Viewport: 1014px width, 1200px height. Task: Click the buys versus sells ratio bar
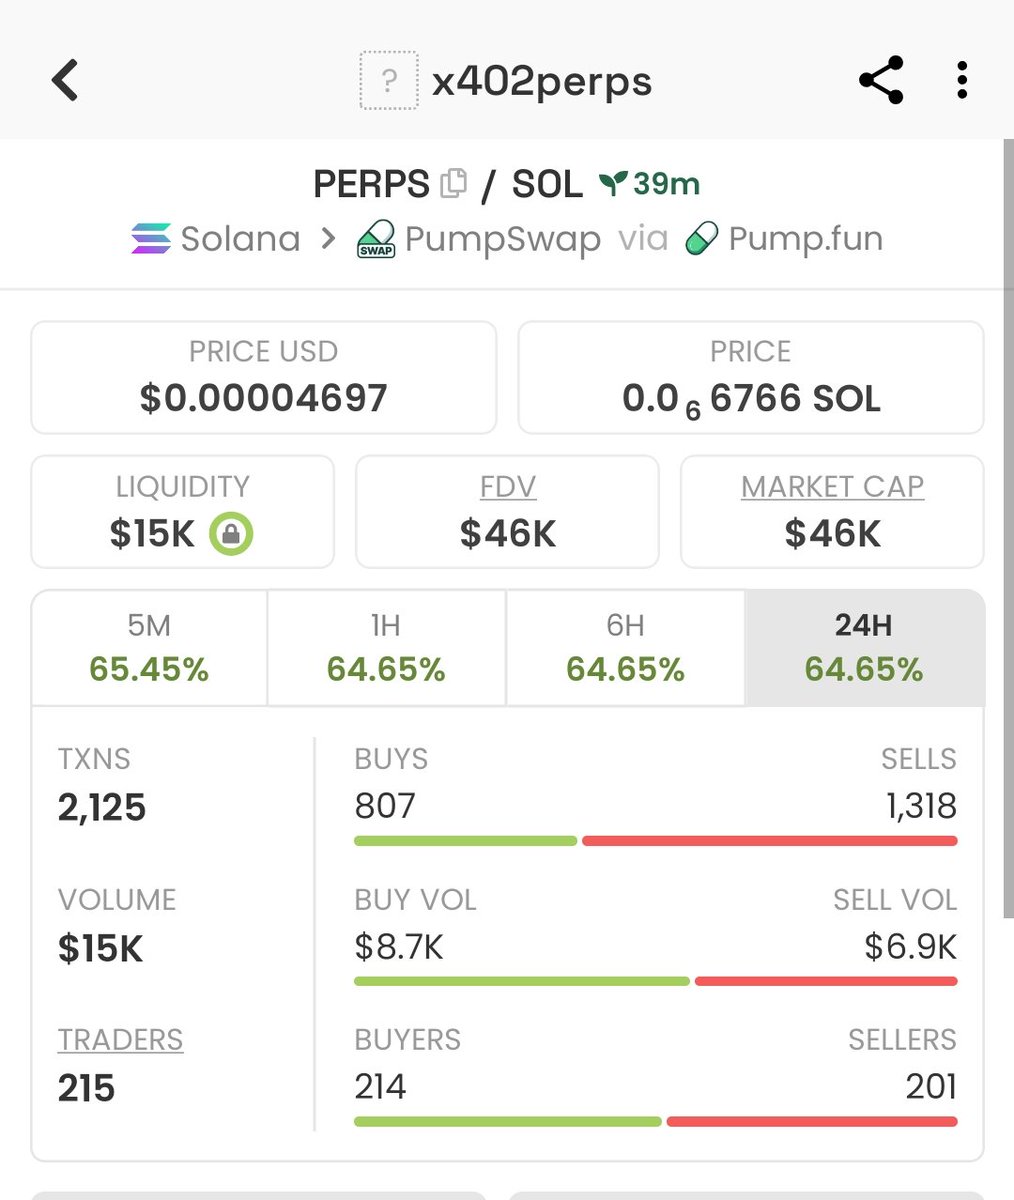pos(655,841)
